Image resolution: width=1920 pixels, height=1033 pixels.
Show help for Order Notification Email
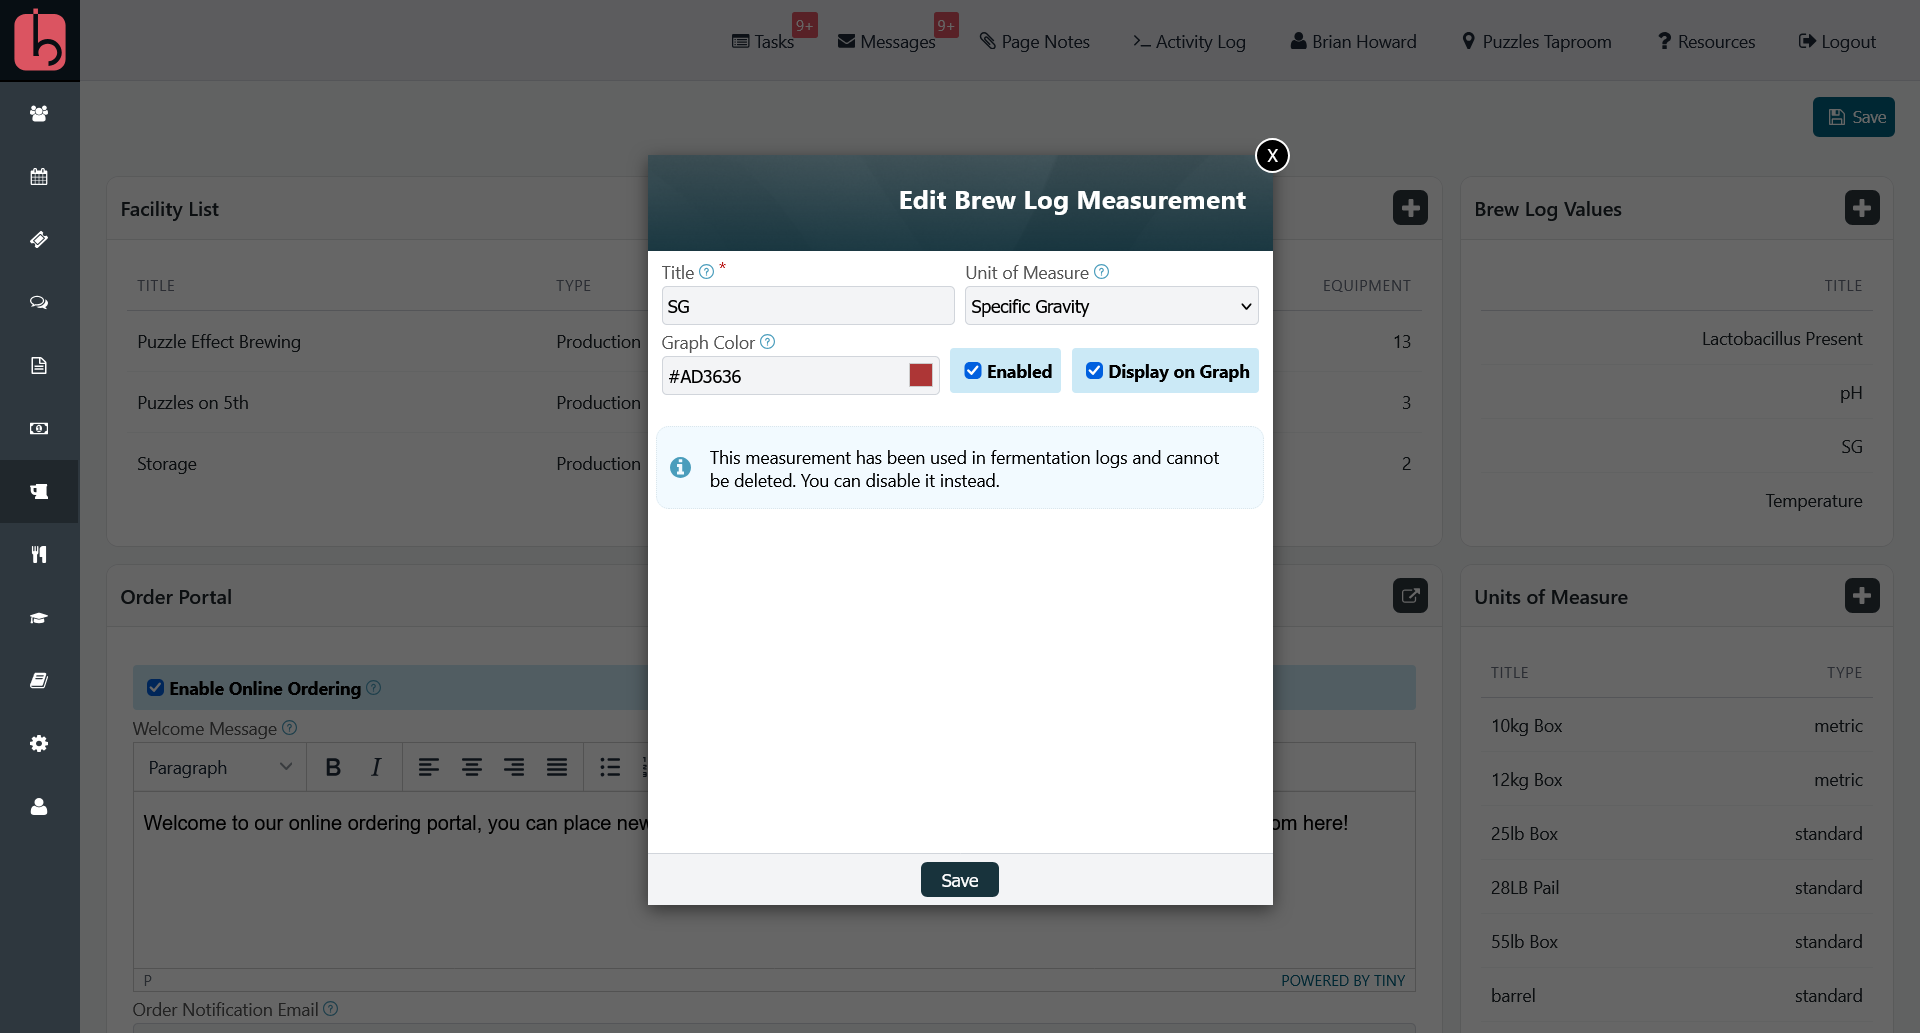coord(331,1009)
